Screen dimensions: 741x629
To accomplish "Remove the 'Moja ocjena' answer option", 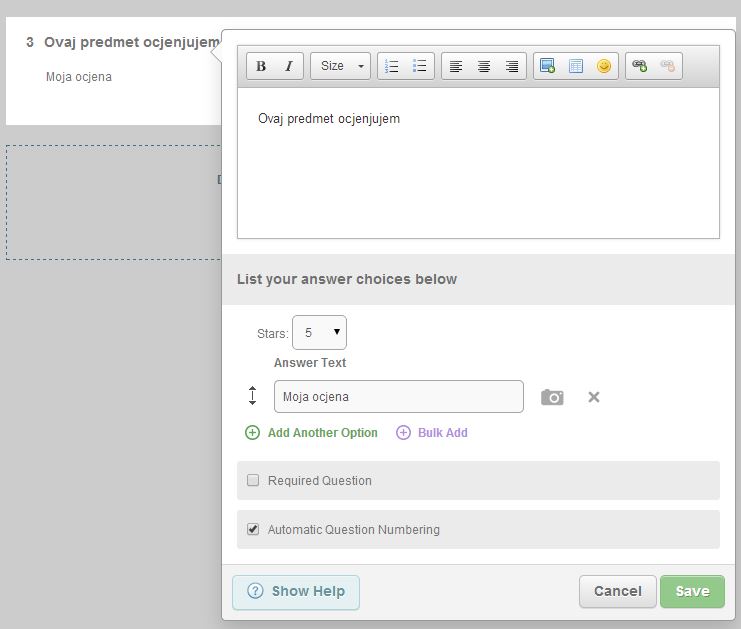I will click(594, 397).
